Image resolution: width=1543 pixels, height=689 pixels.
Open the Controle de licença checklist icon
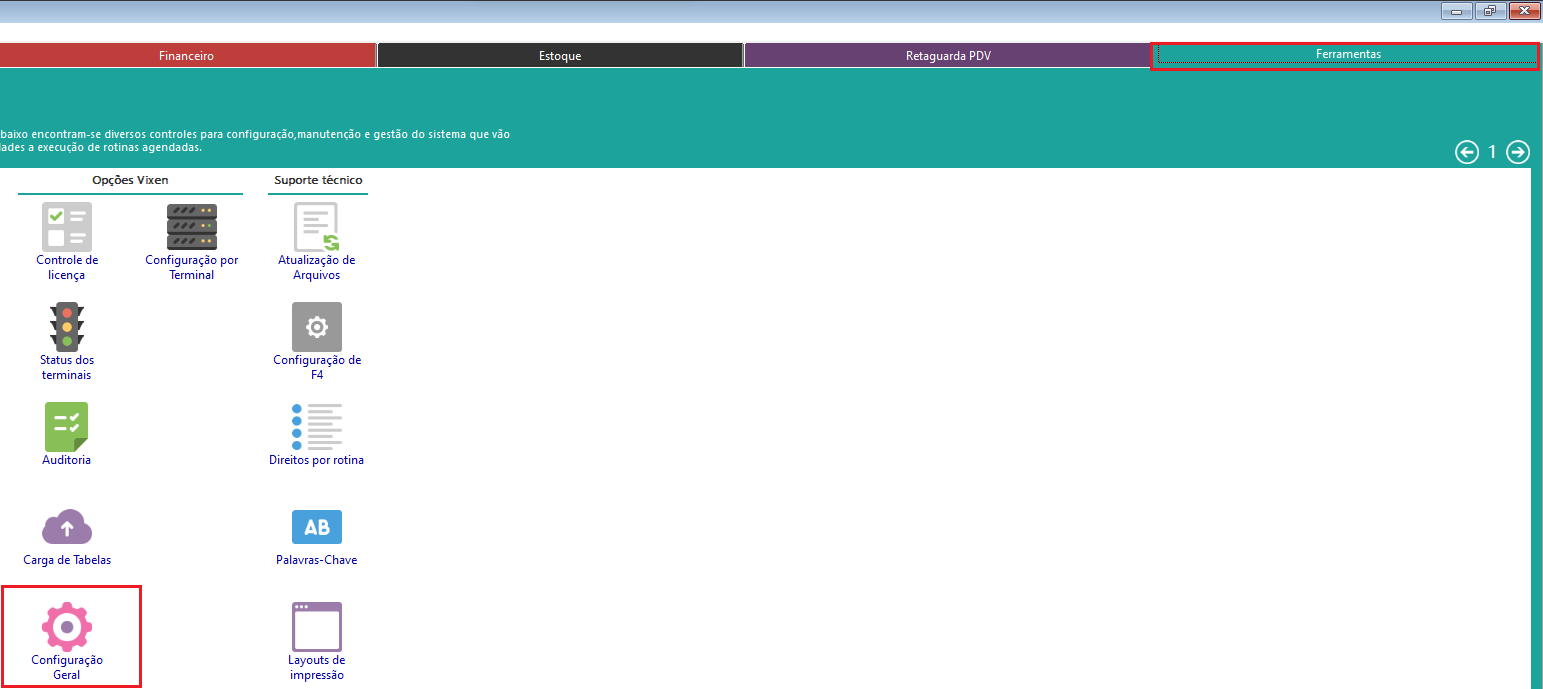67,227
